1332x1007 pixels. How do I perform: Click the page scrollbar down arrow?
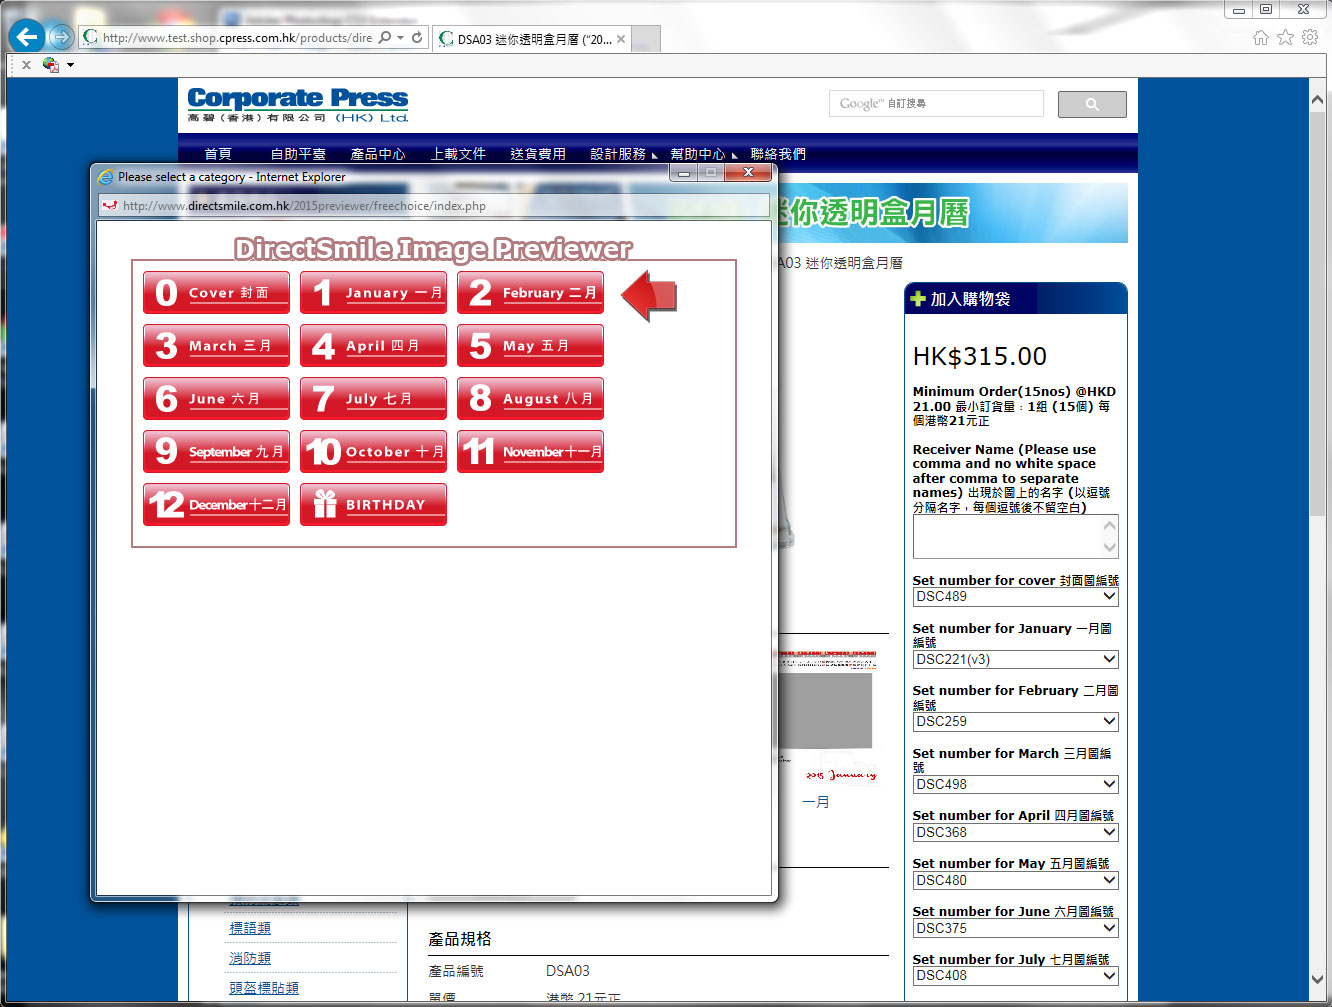pyautogui.click(x=1318, y=979)
